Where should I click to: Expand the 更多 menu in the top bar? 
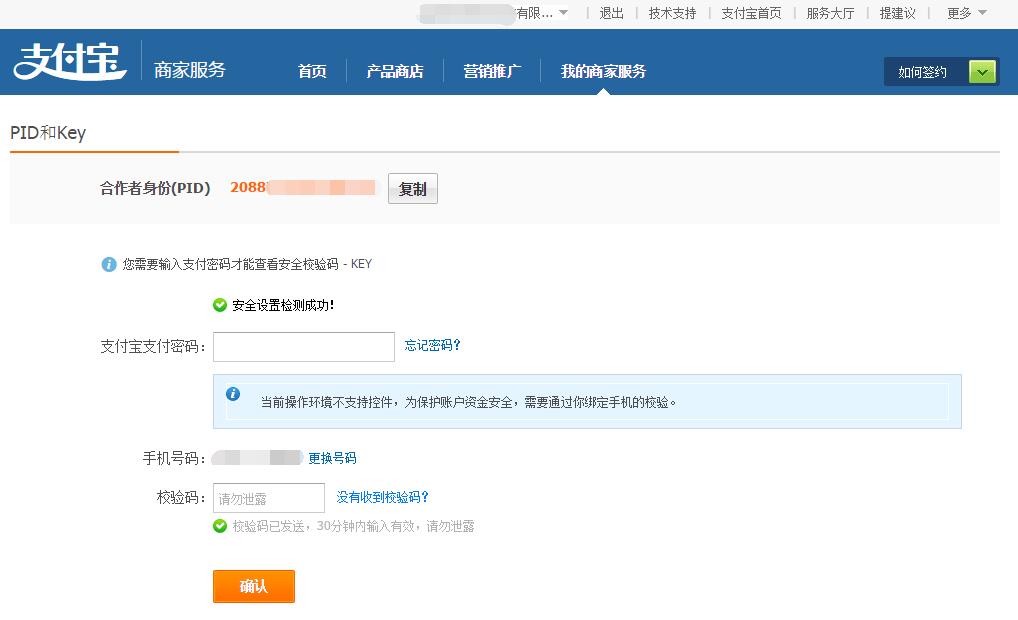tap(966, 13)
